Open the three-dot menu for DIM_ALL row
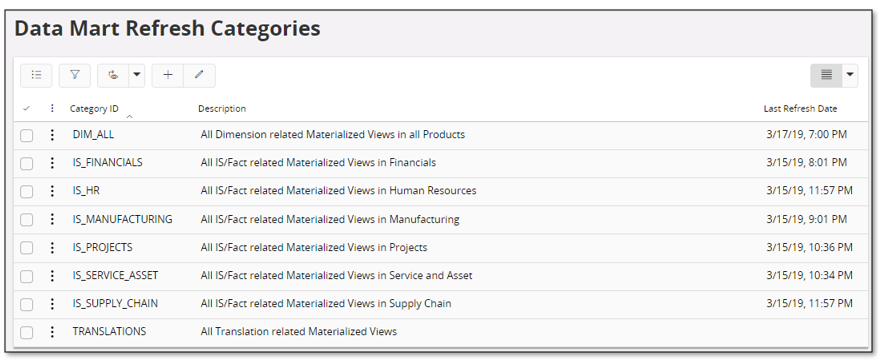878x360 pixels. tap(52, 134)
